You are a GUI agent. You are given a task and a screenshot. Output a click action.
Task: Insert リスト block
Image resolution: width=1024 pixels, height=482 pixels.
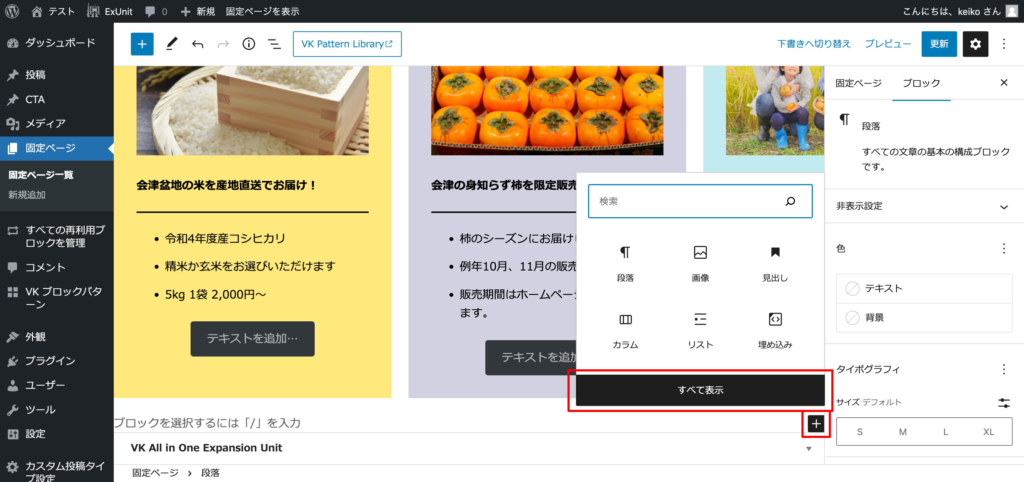[700, 331]
